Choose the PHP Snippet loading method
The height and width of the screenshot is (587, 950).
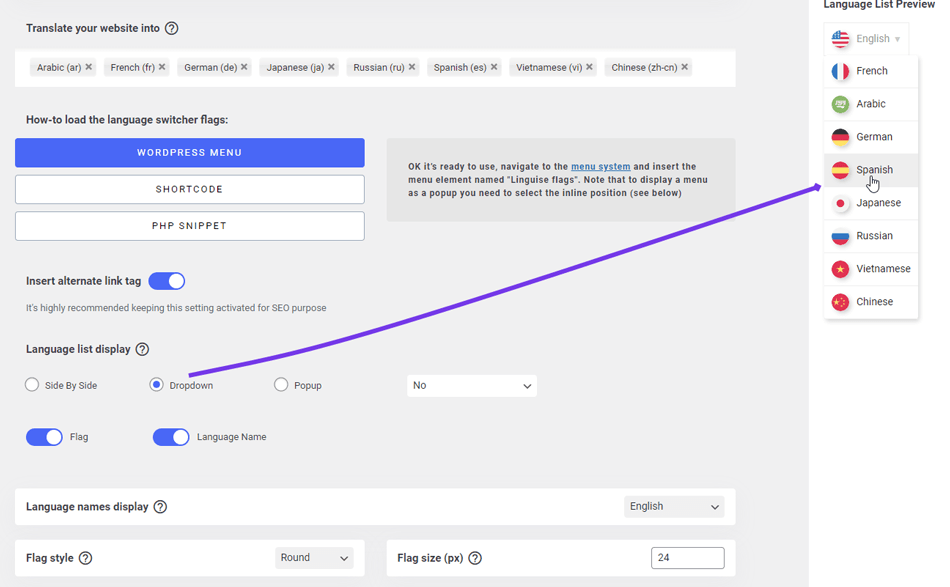[x=190, y=226]
